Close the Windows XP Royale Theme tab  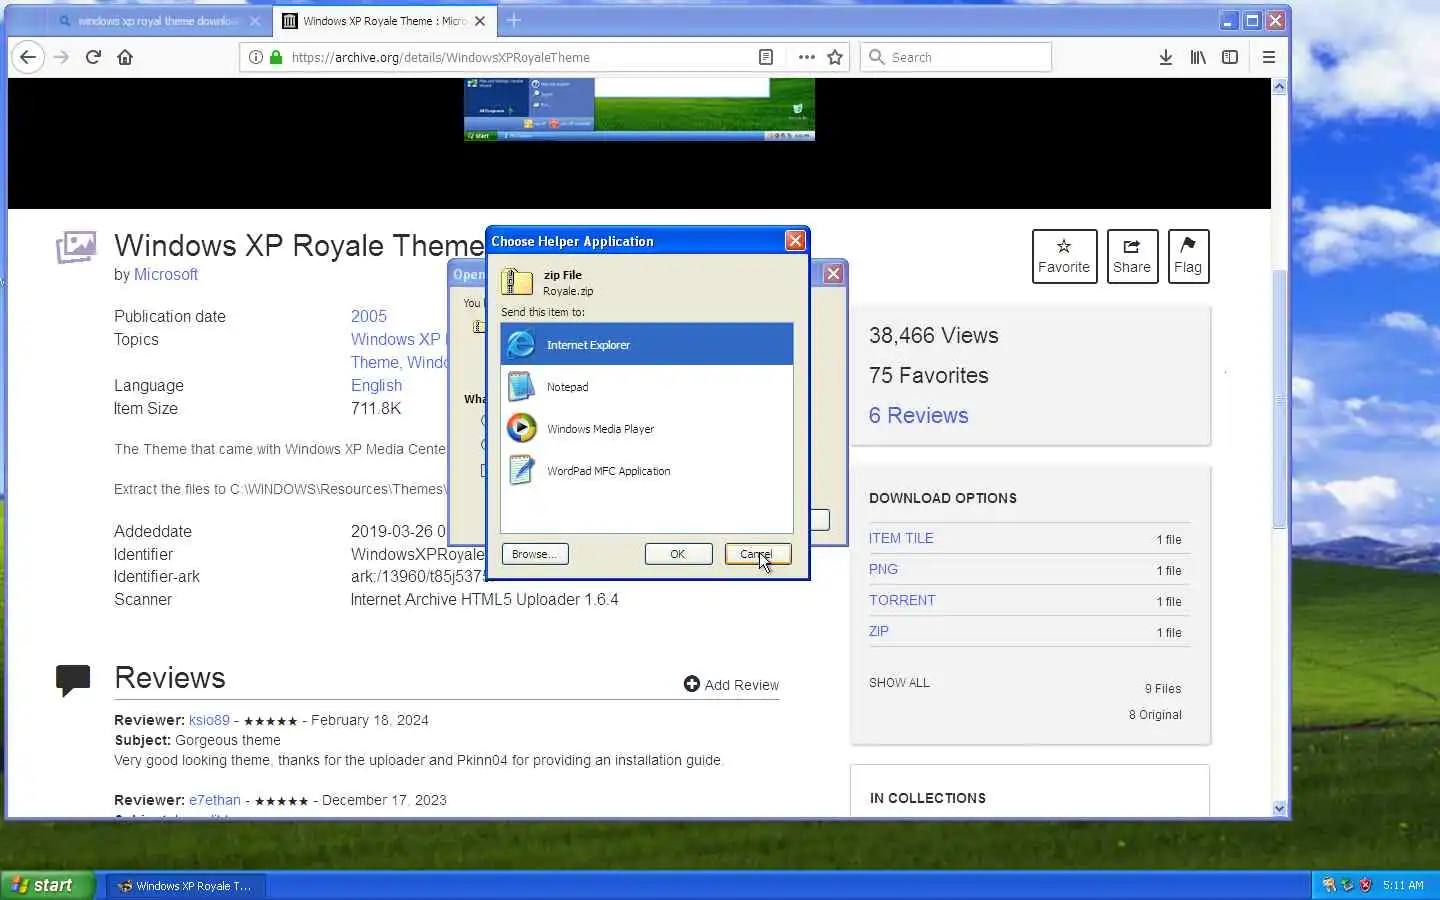click(x=480, y=20)
